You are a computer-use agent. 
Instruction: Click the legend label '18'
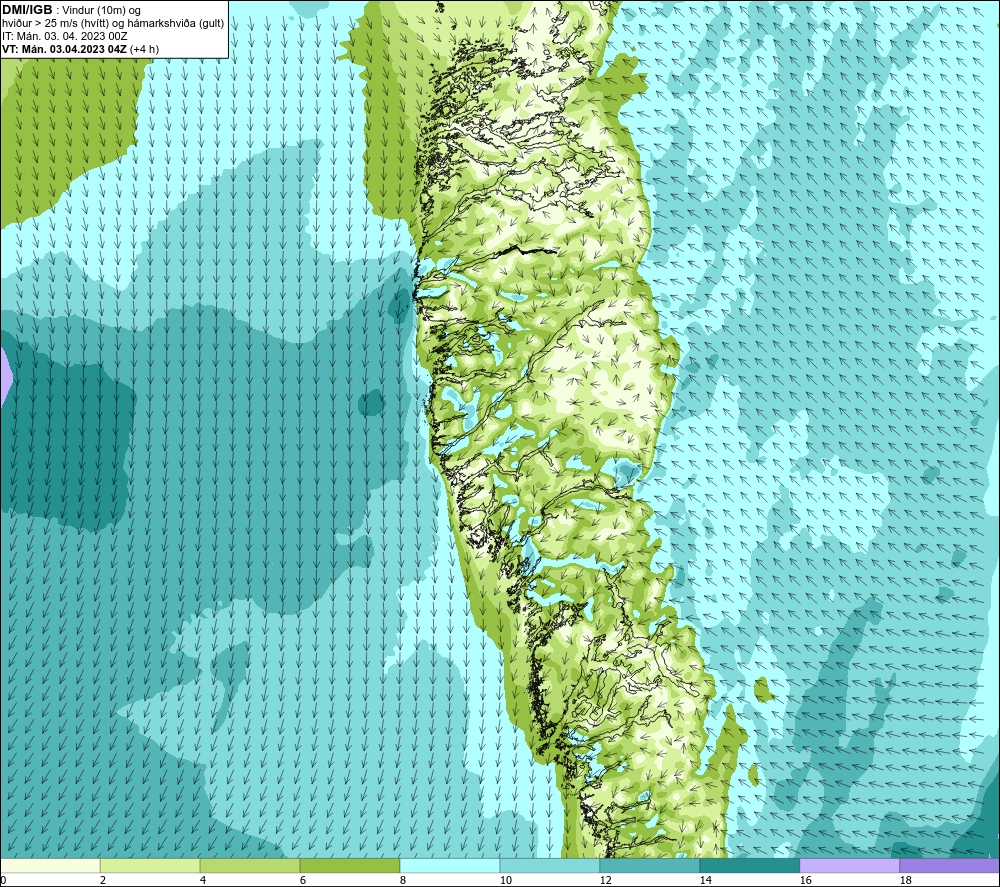(x=906, y=881)
